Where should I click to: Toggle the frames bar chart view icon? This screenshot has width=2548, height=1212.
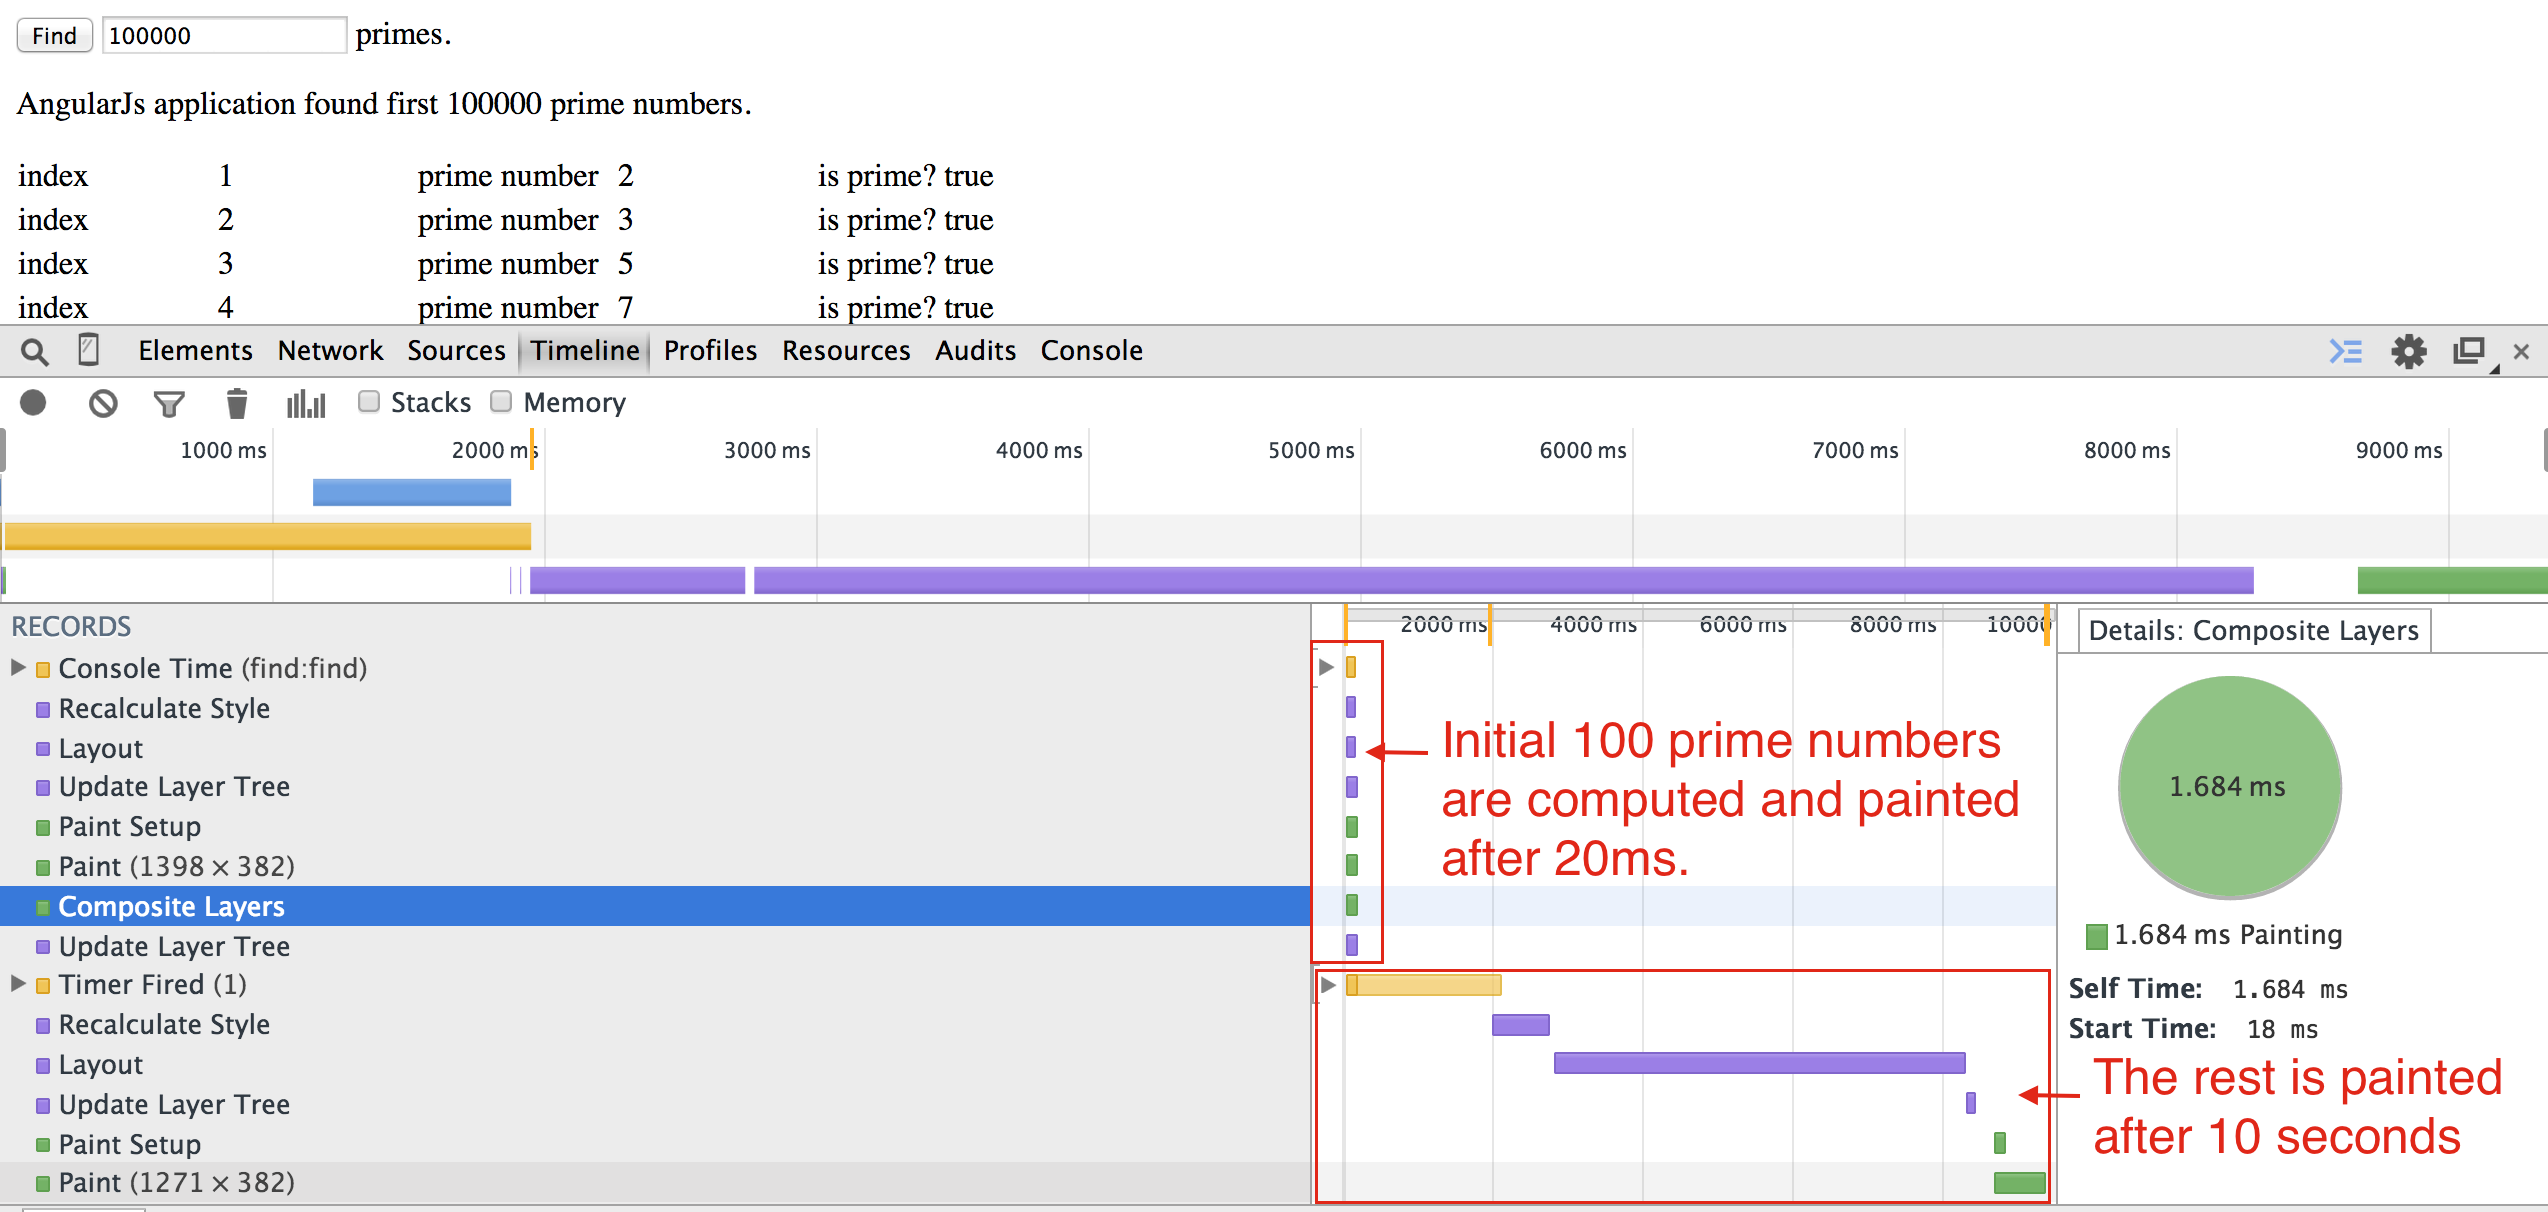pos(305,403)
